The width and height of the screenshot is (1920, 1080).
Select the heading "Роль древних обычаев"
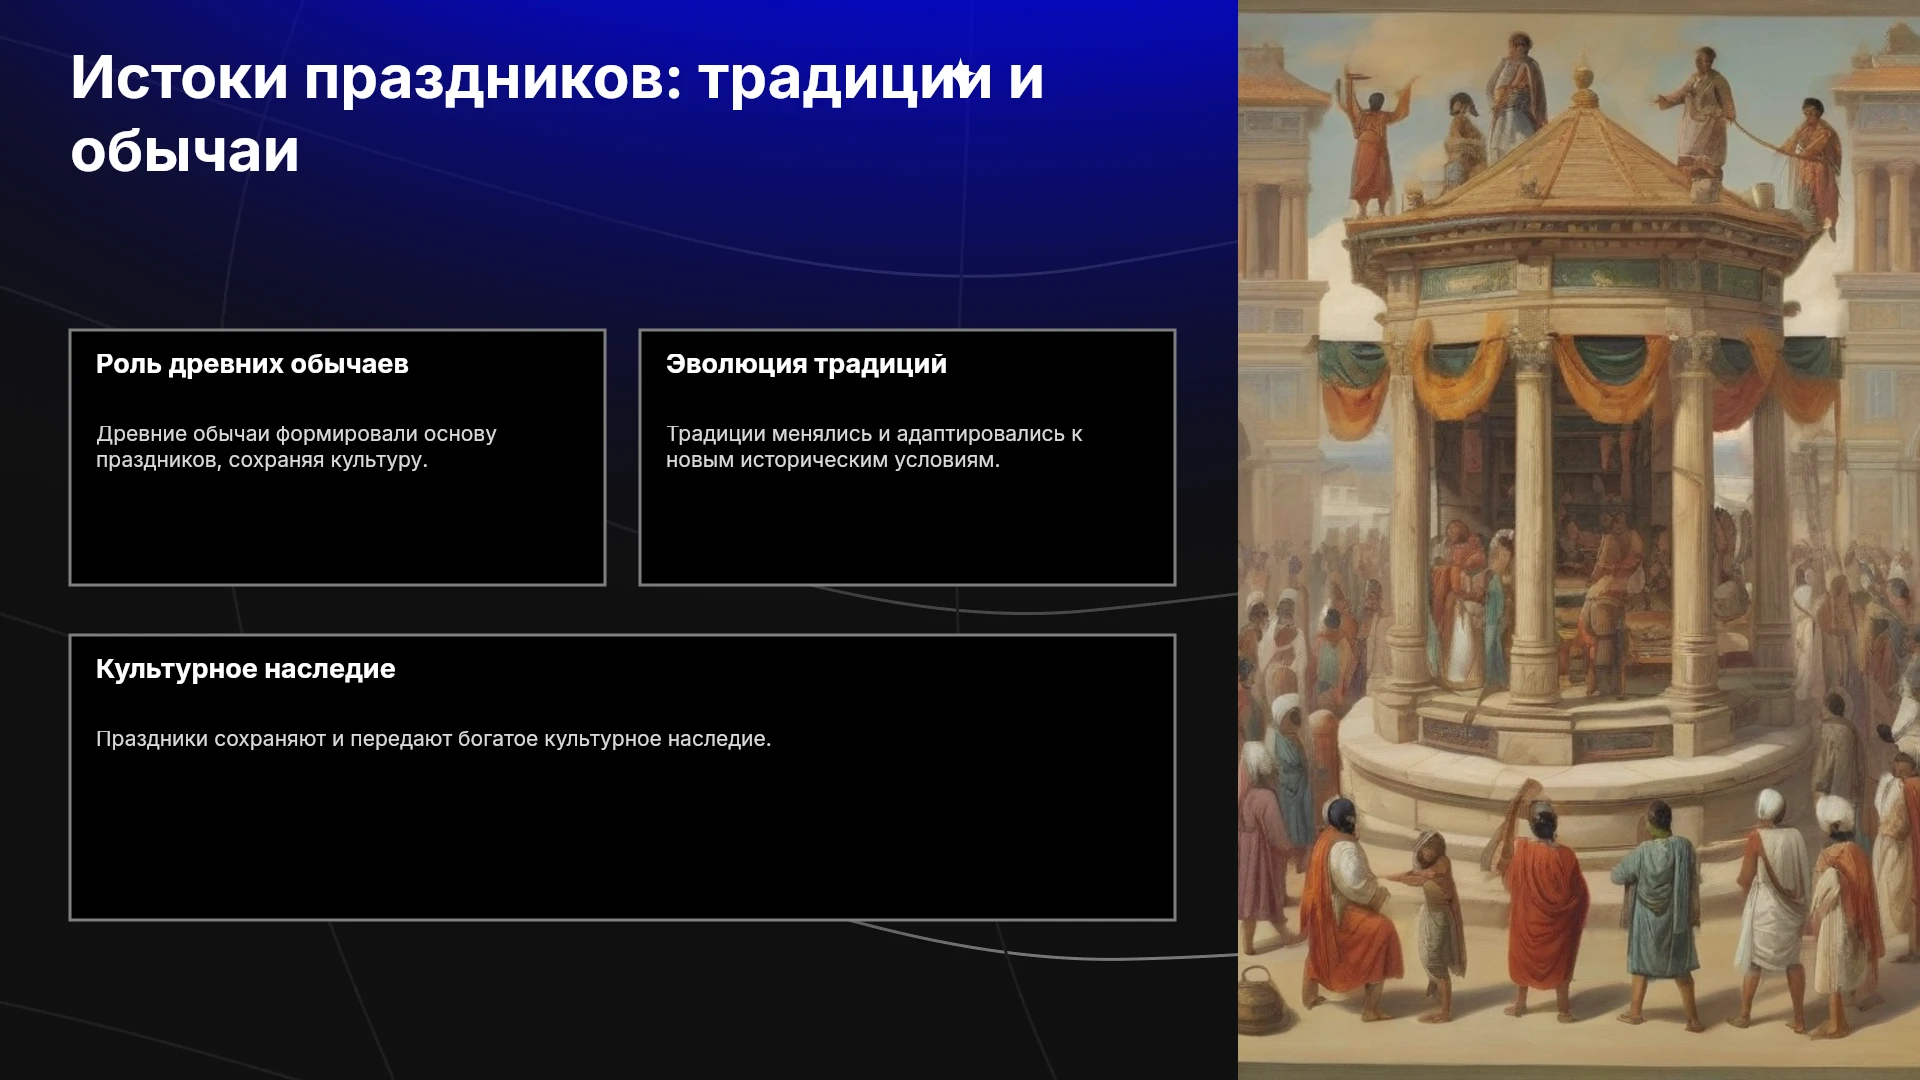click(x=252, y=364)
